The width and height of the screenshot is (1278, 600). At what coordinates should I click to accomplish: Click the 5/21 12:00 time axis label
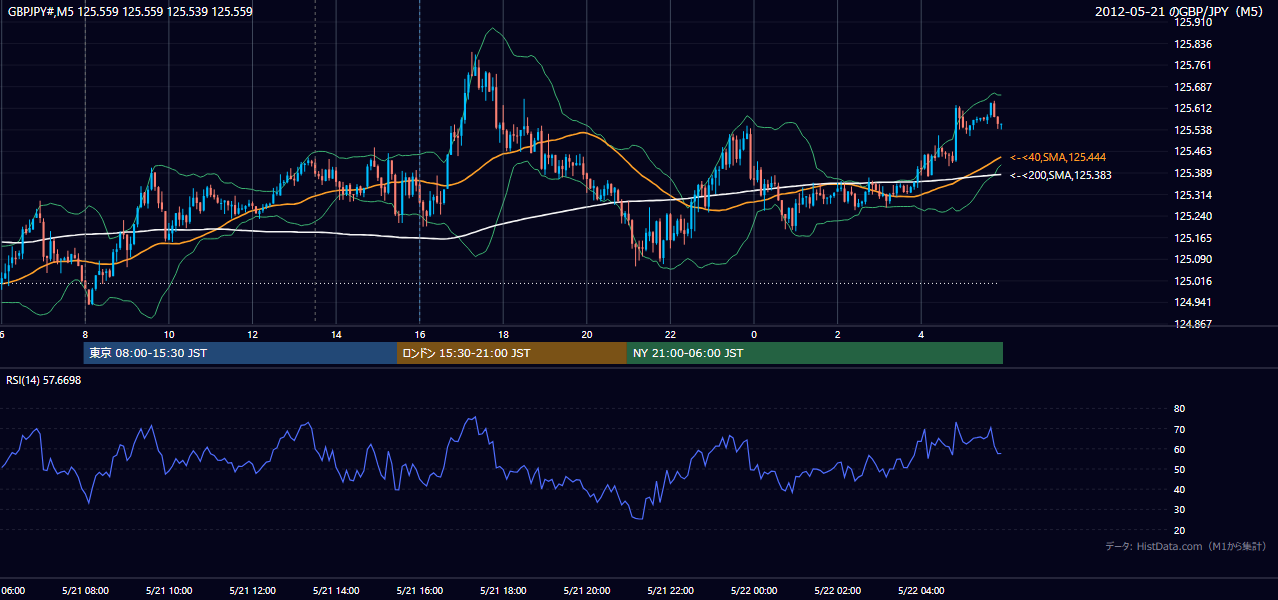[252, 590]
